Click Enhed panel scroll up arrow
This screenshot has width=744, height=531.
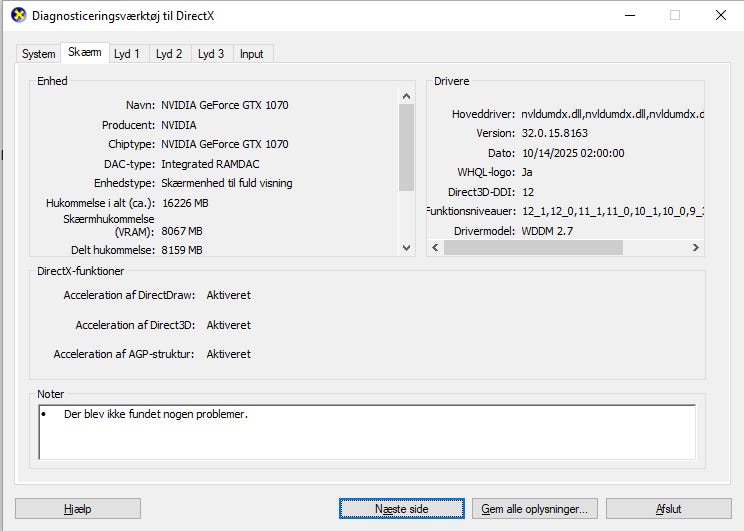click(x=406, y=96)
